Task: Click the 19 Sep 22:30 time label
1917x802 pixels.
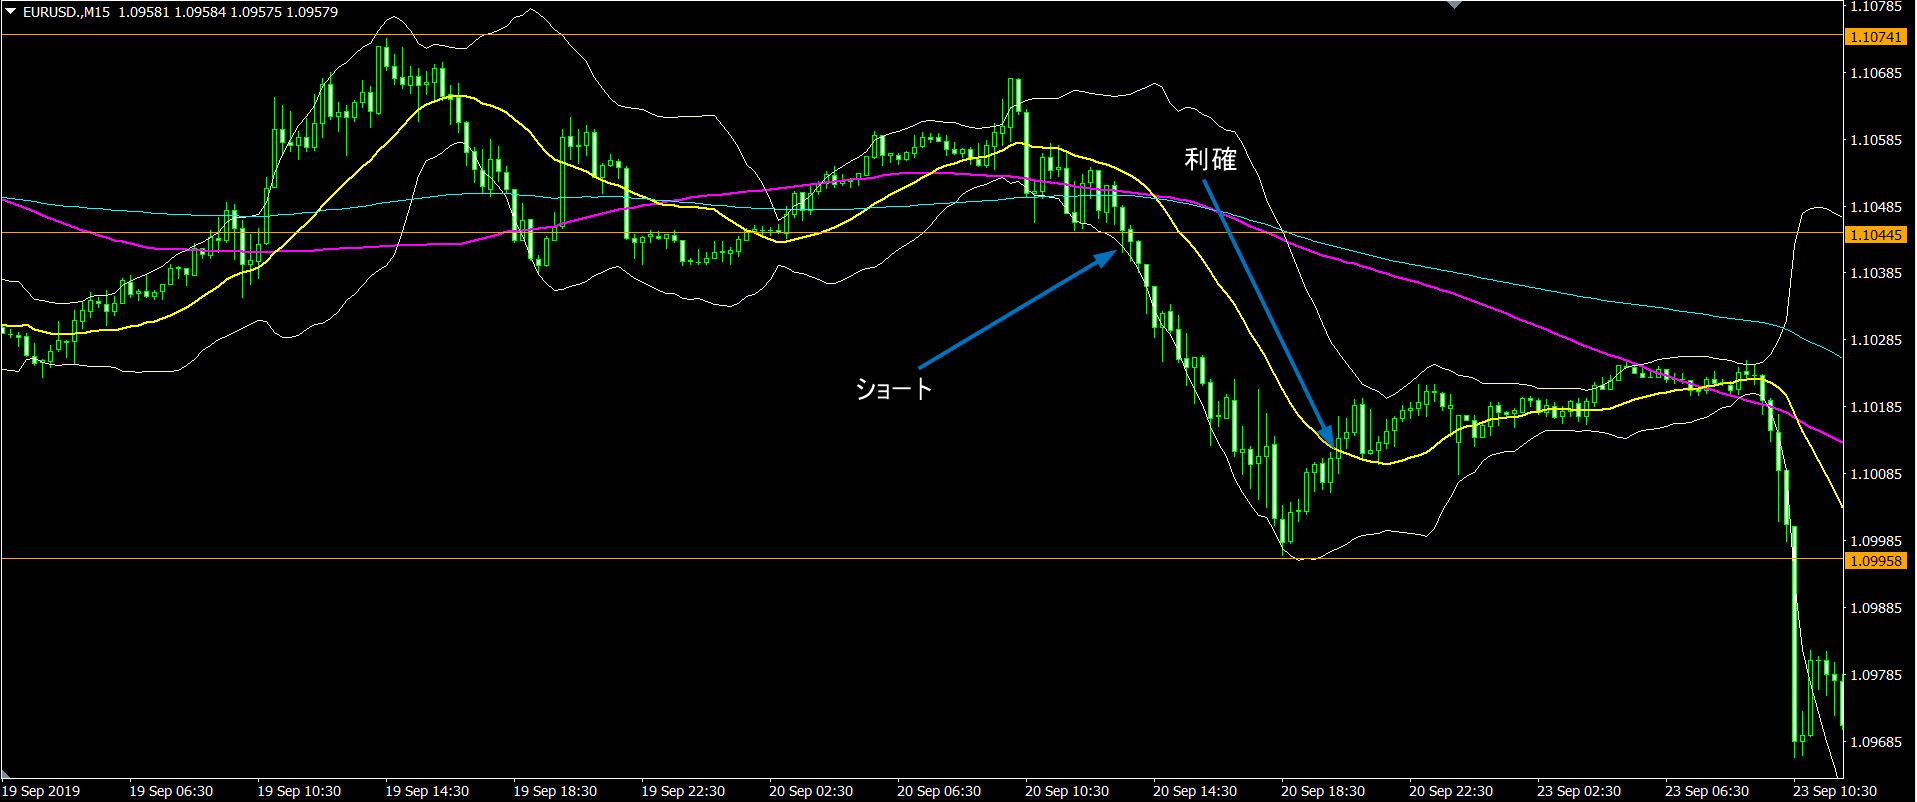Action: (x=683, y=791)
